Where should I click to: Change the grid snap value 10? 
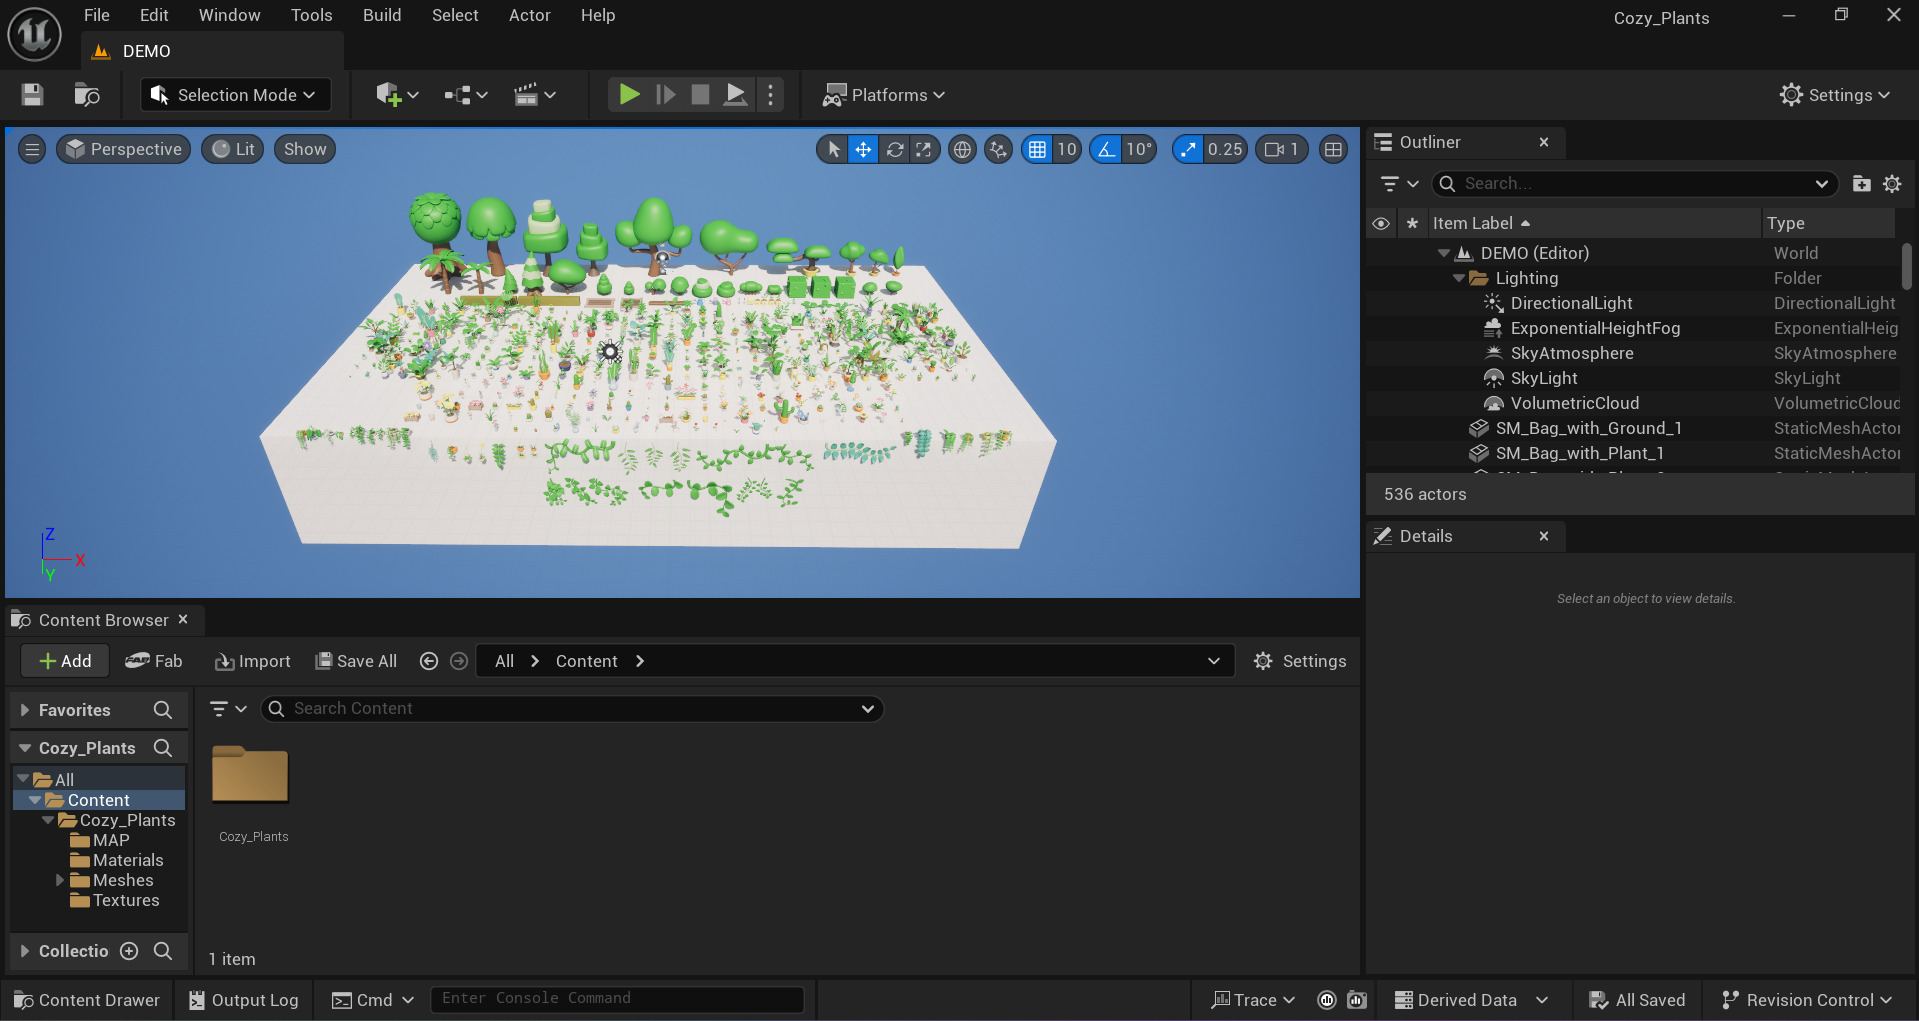1067,149
